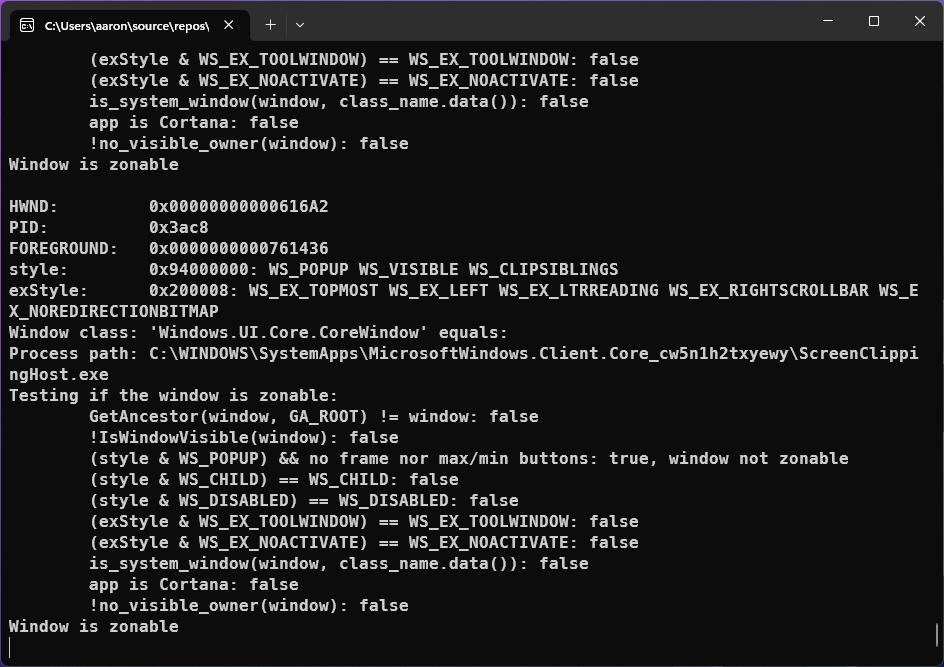Click the exStyle WS_EX_TOPMOST flags line
Viewport: 944px width, 667px height.
click(400, 290)
